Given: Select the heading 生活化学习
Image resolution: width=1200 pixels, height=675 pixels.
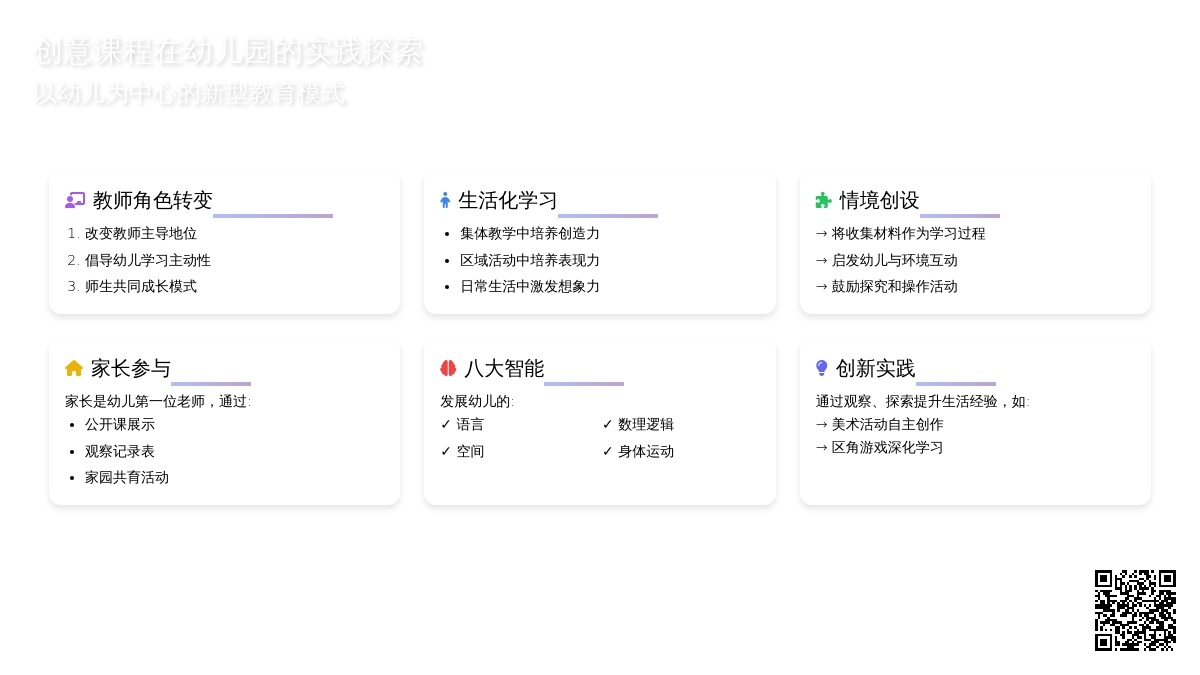Looking at the screenshot, I should click(508, 200).
